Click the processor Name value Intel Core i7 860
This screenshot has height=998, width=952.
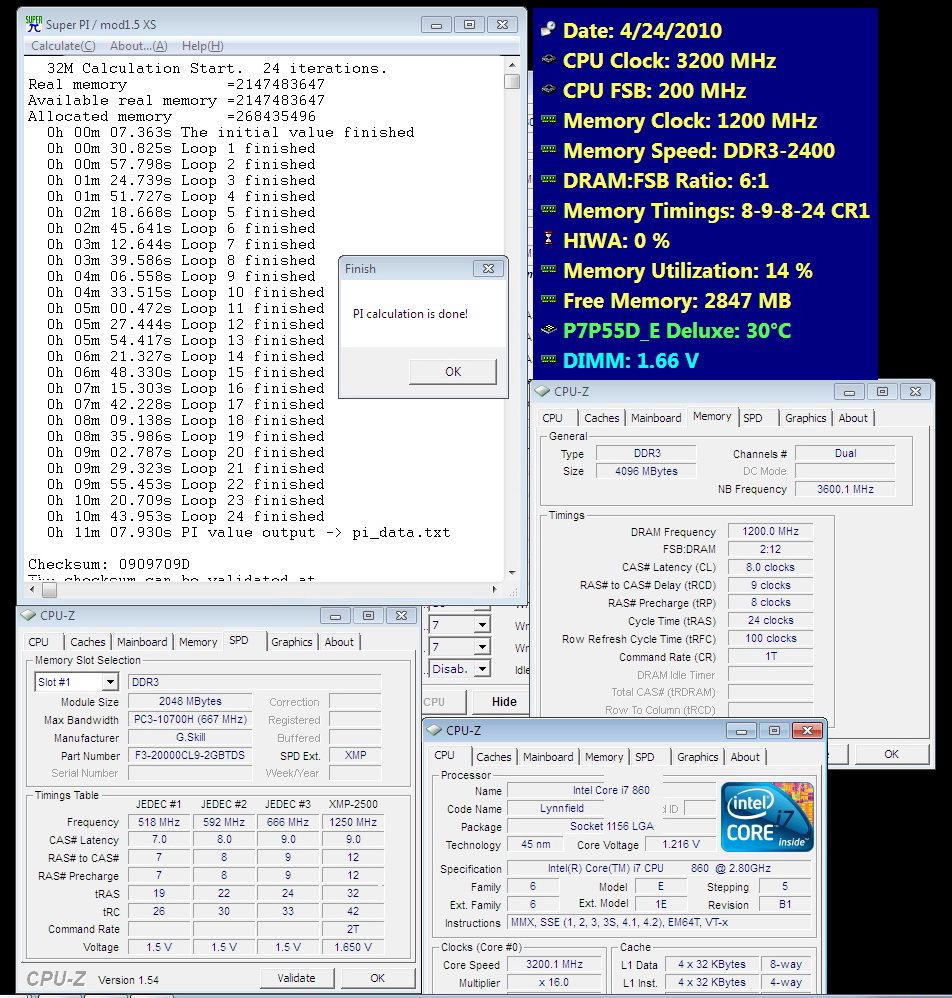click(611, 791)
